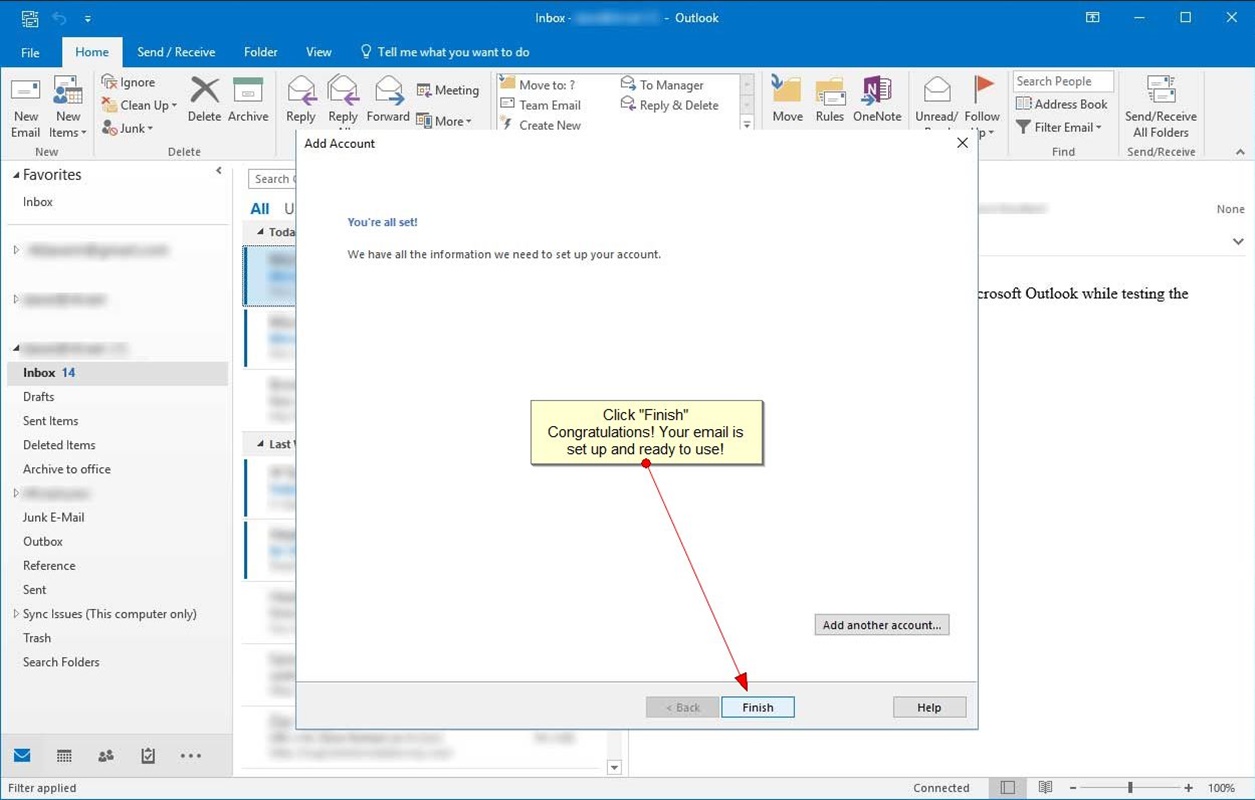This screenshot has height=800, width=1255.
Task: Open the Outbox folder
Action: (43, 541)
